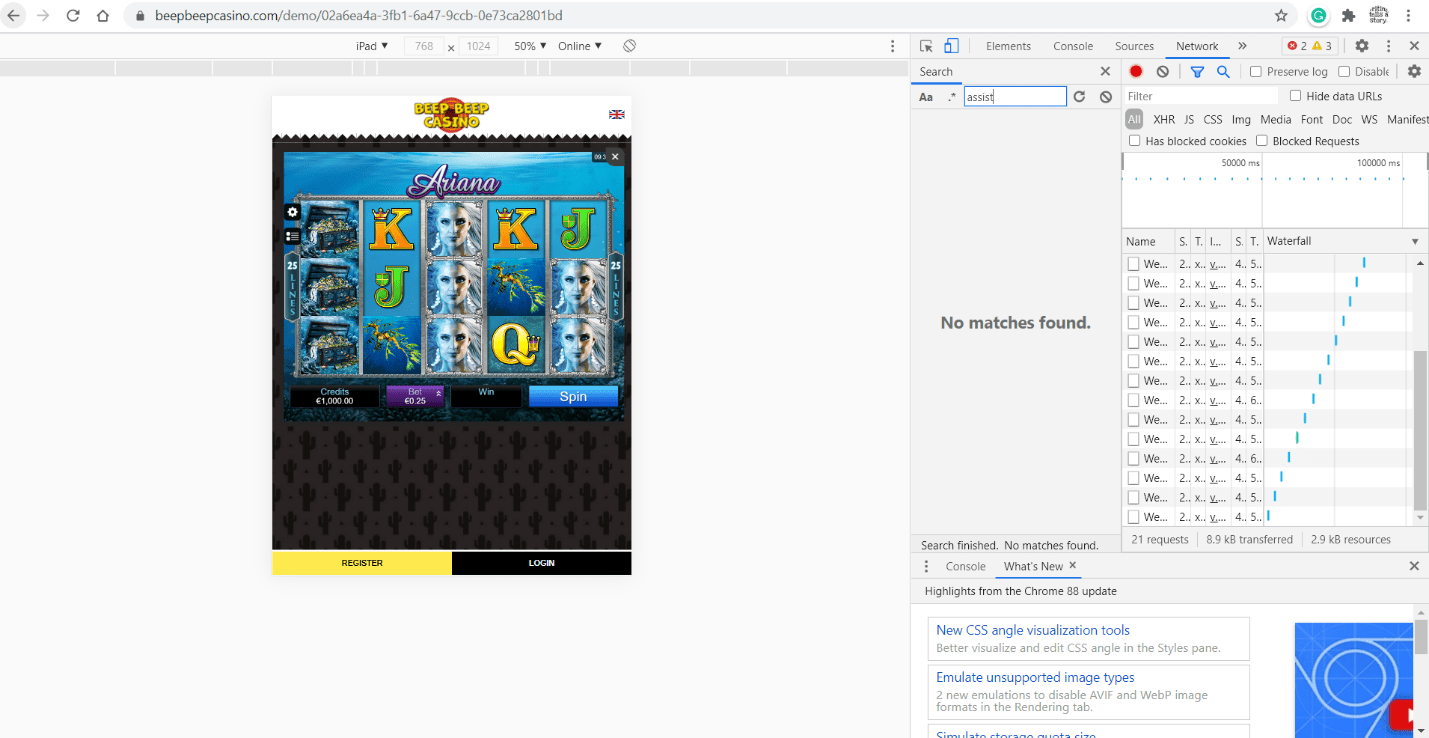Enable the Hide data URLs checkbox
Viewport: 1429px width, 738px height.
click(1296, 96)
